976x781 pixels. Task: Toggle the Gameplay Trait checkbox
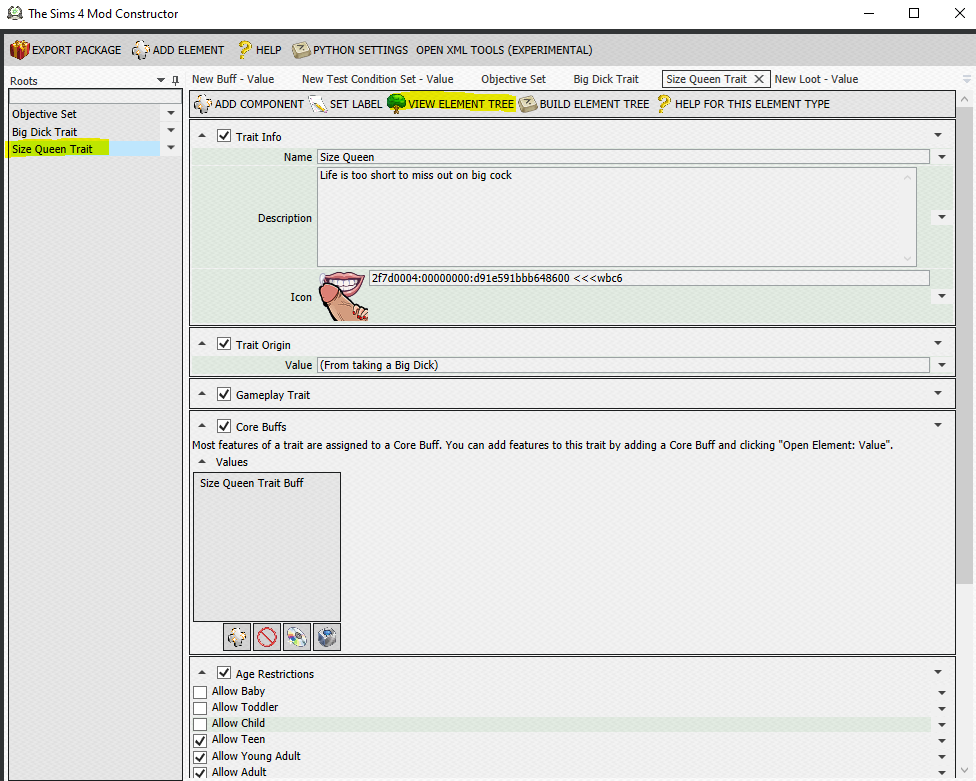224,394
